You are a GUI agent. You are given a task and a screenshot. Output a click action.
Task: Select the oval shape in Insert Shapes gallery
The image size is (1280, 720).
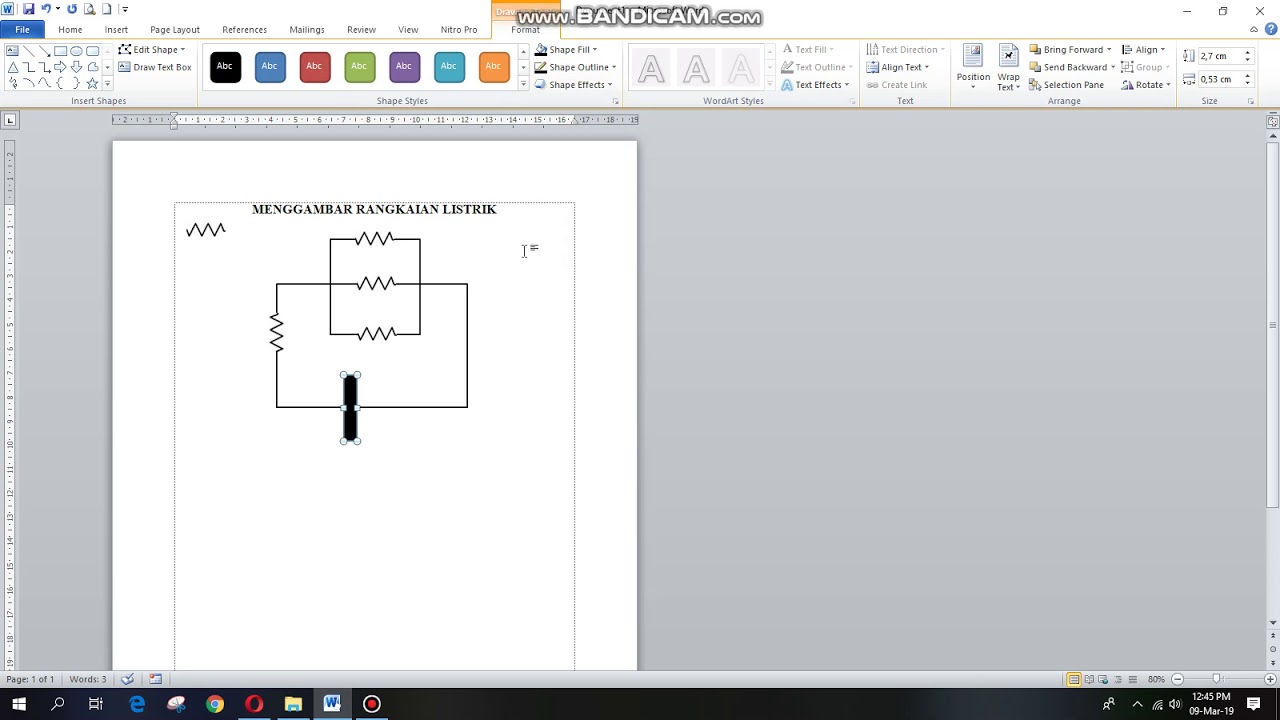click(76, 51)
